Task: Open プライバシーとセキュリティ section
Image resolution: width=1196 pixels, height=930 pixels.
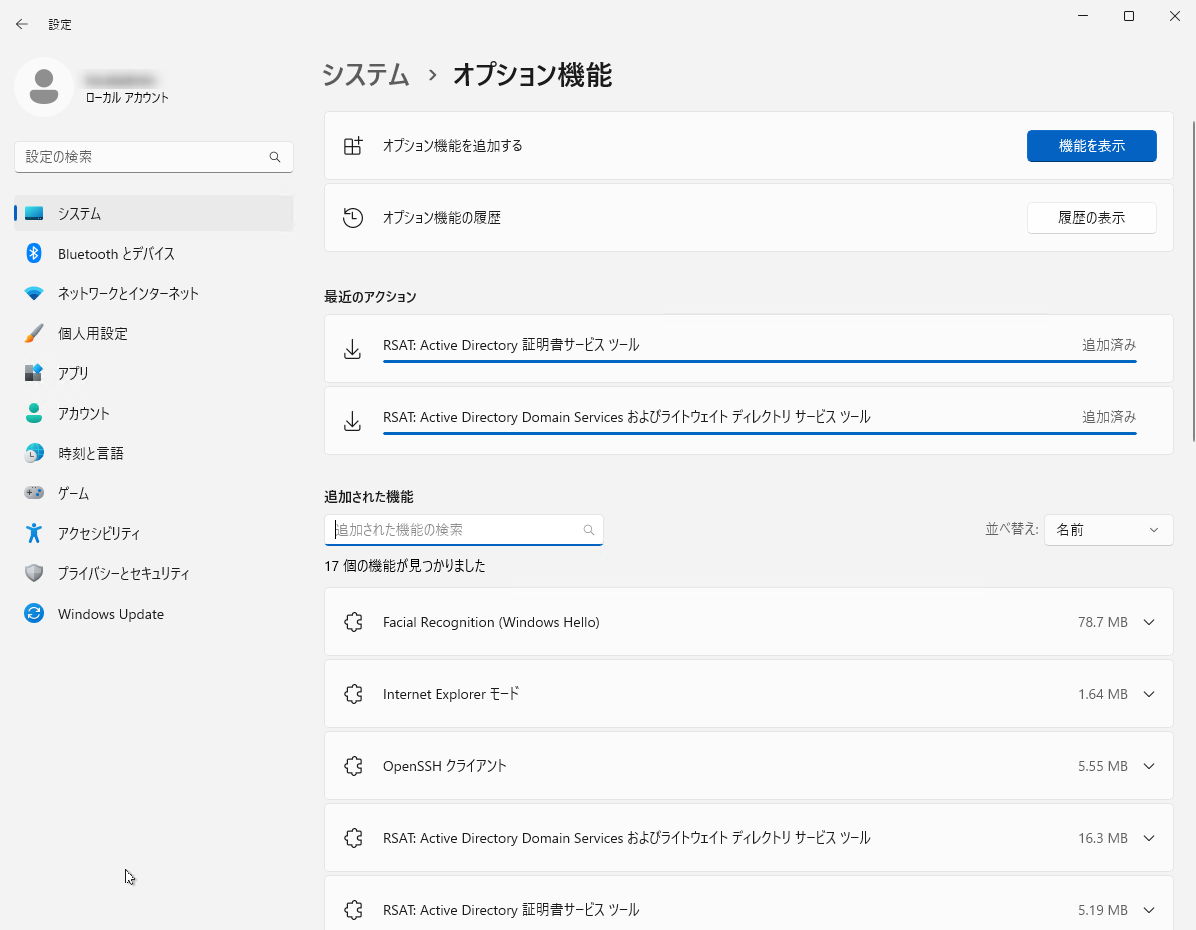Action: (153, 573)
